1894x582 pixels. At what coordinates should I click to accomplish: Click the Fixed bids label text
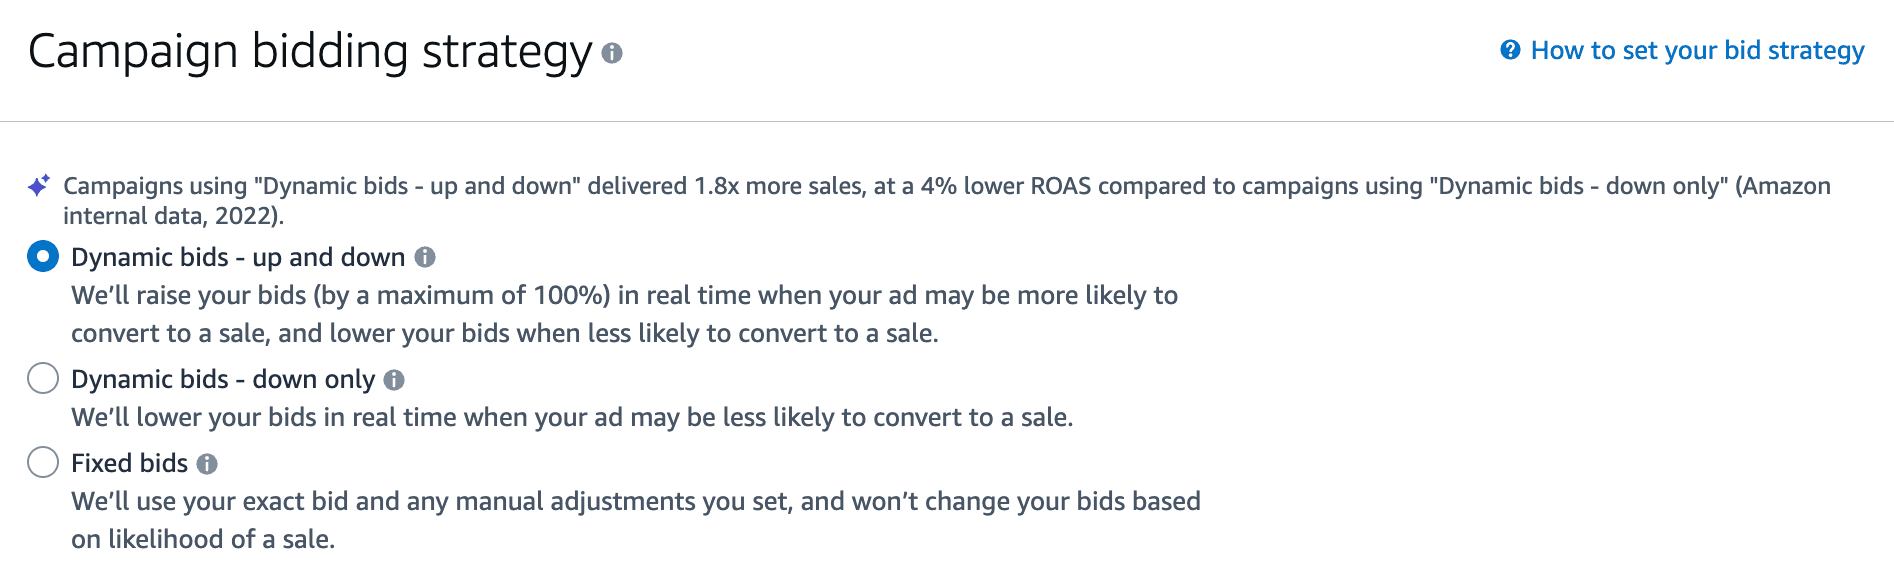[x=130, y=463]
